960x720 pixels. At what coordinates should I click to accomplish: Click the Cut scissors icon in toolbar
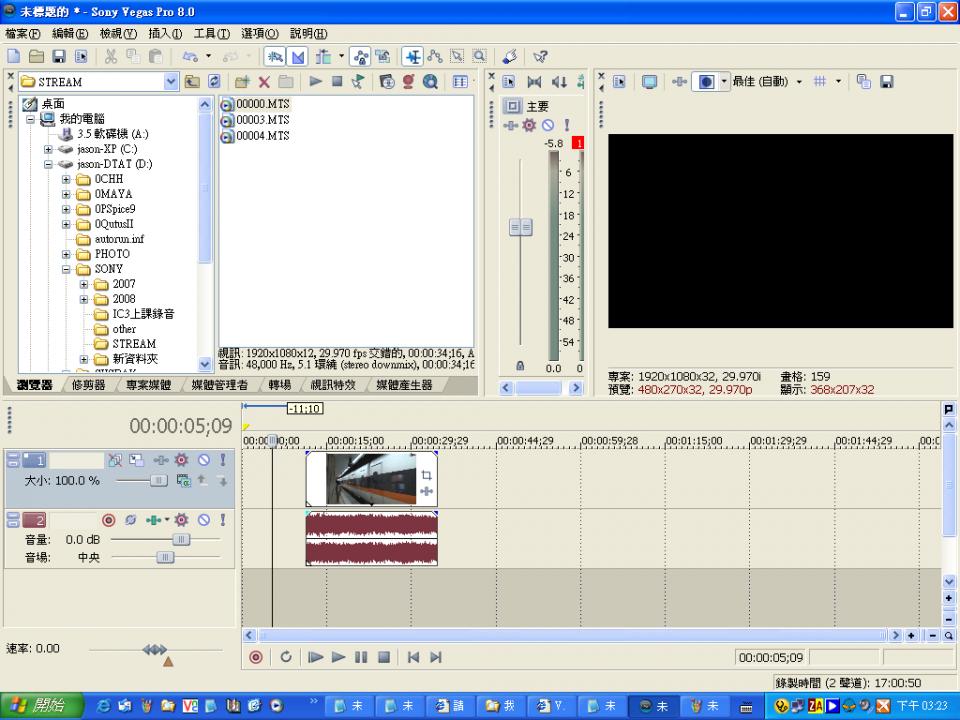coord(110,57)
